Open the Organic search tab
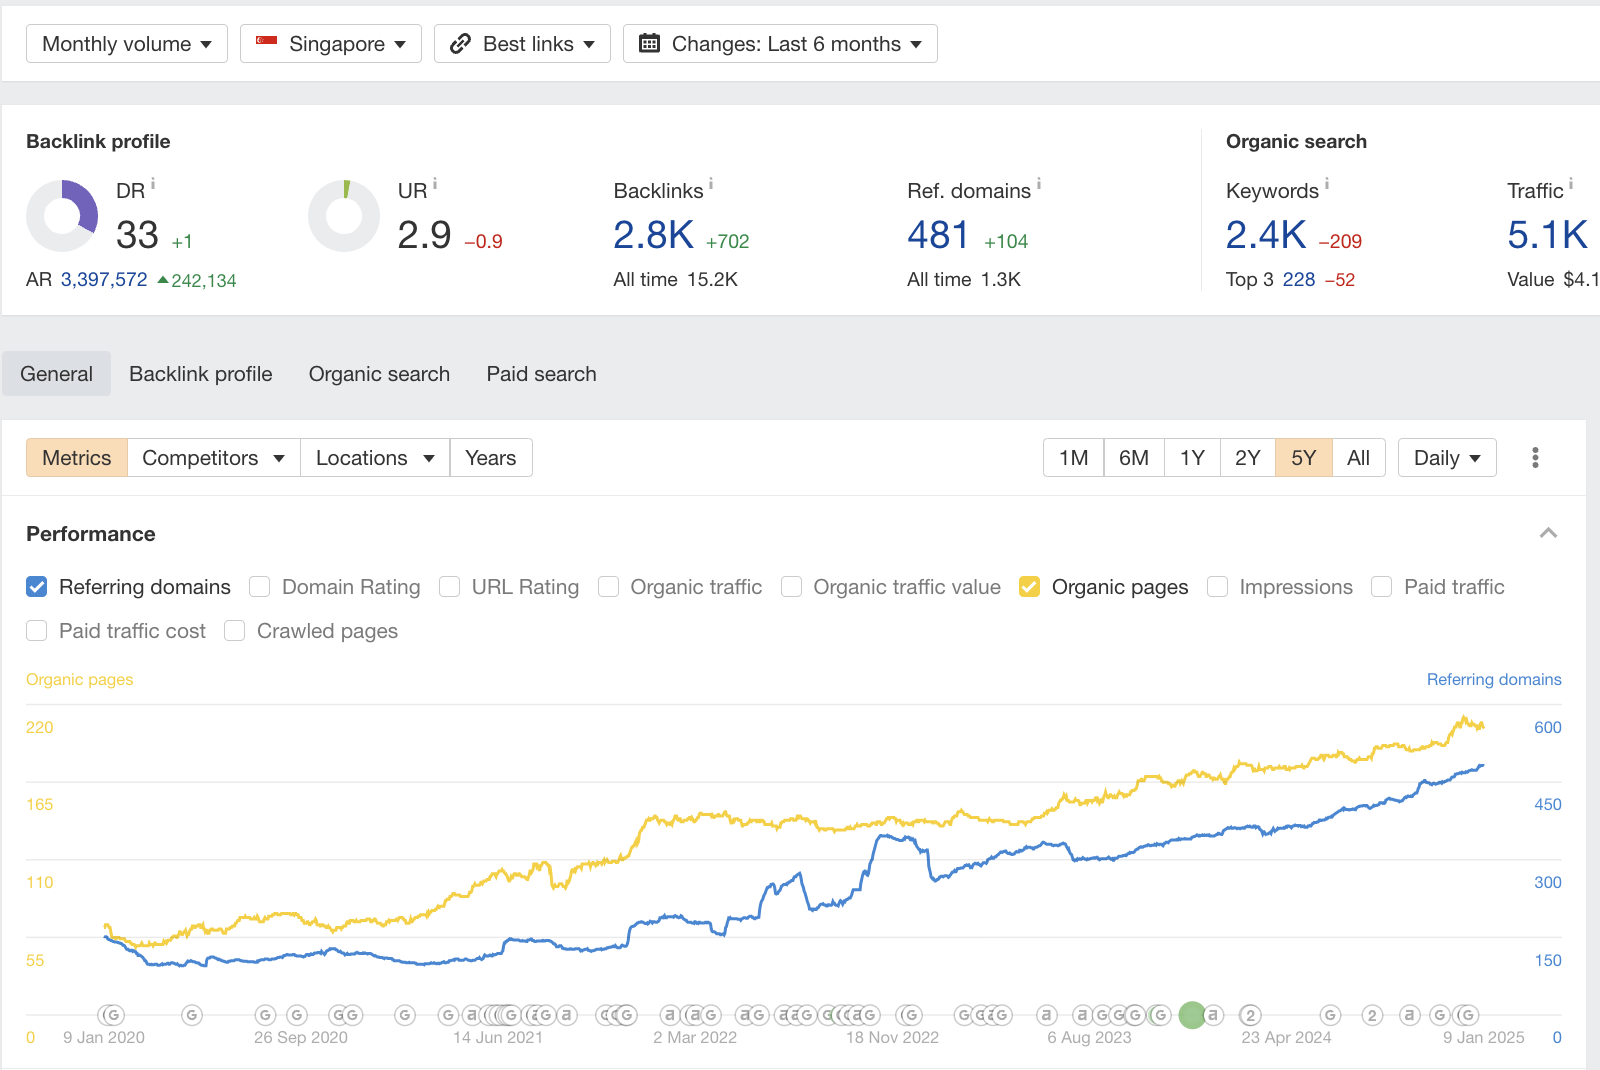Viewport: 1600px width, 1070px height. [x=379, y=374]
